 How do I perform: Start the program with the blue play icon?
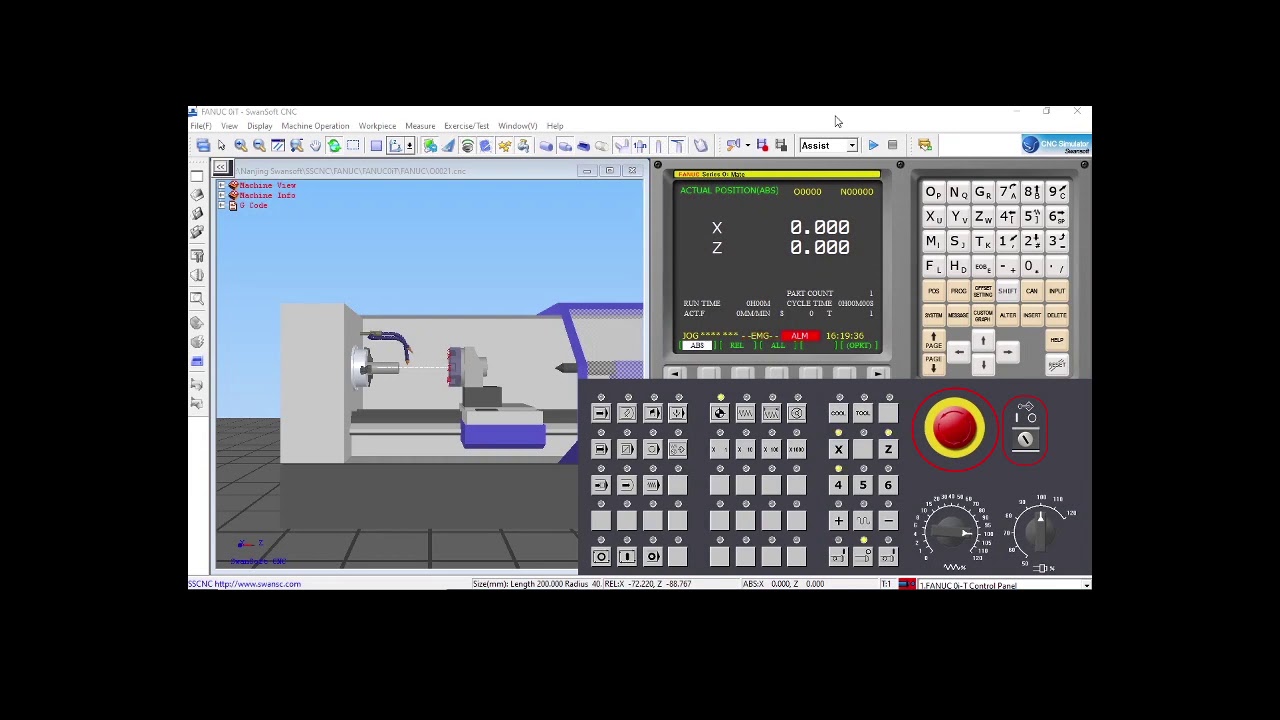(873, 146)
